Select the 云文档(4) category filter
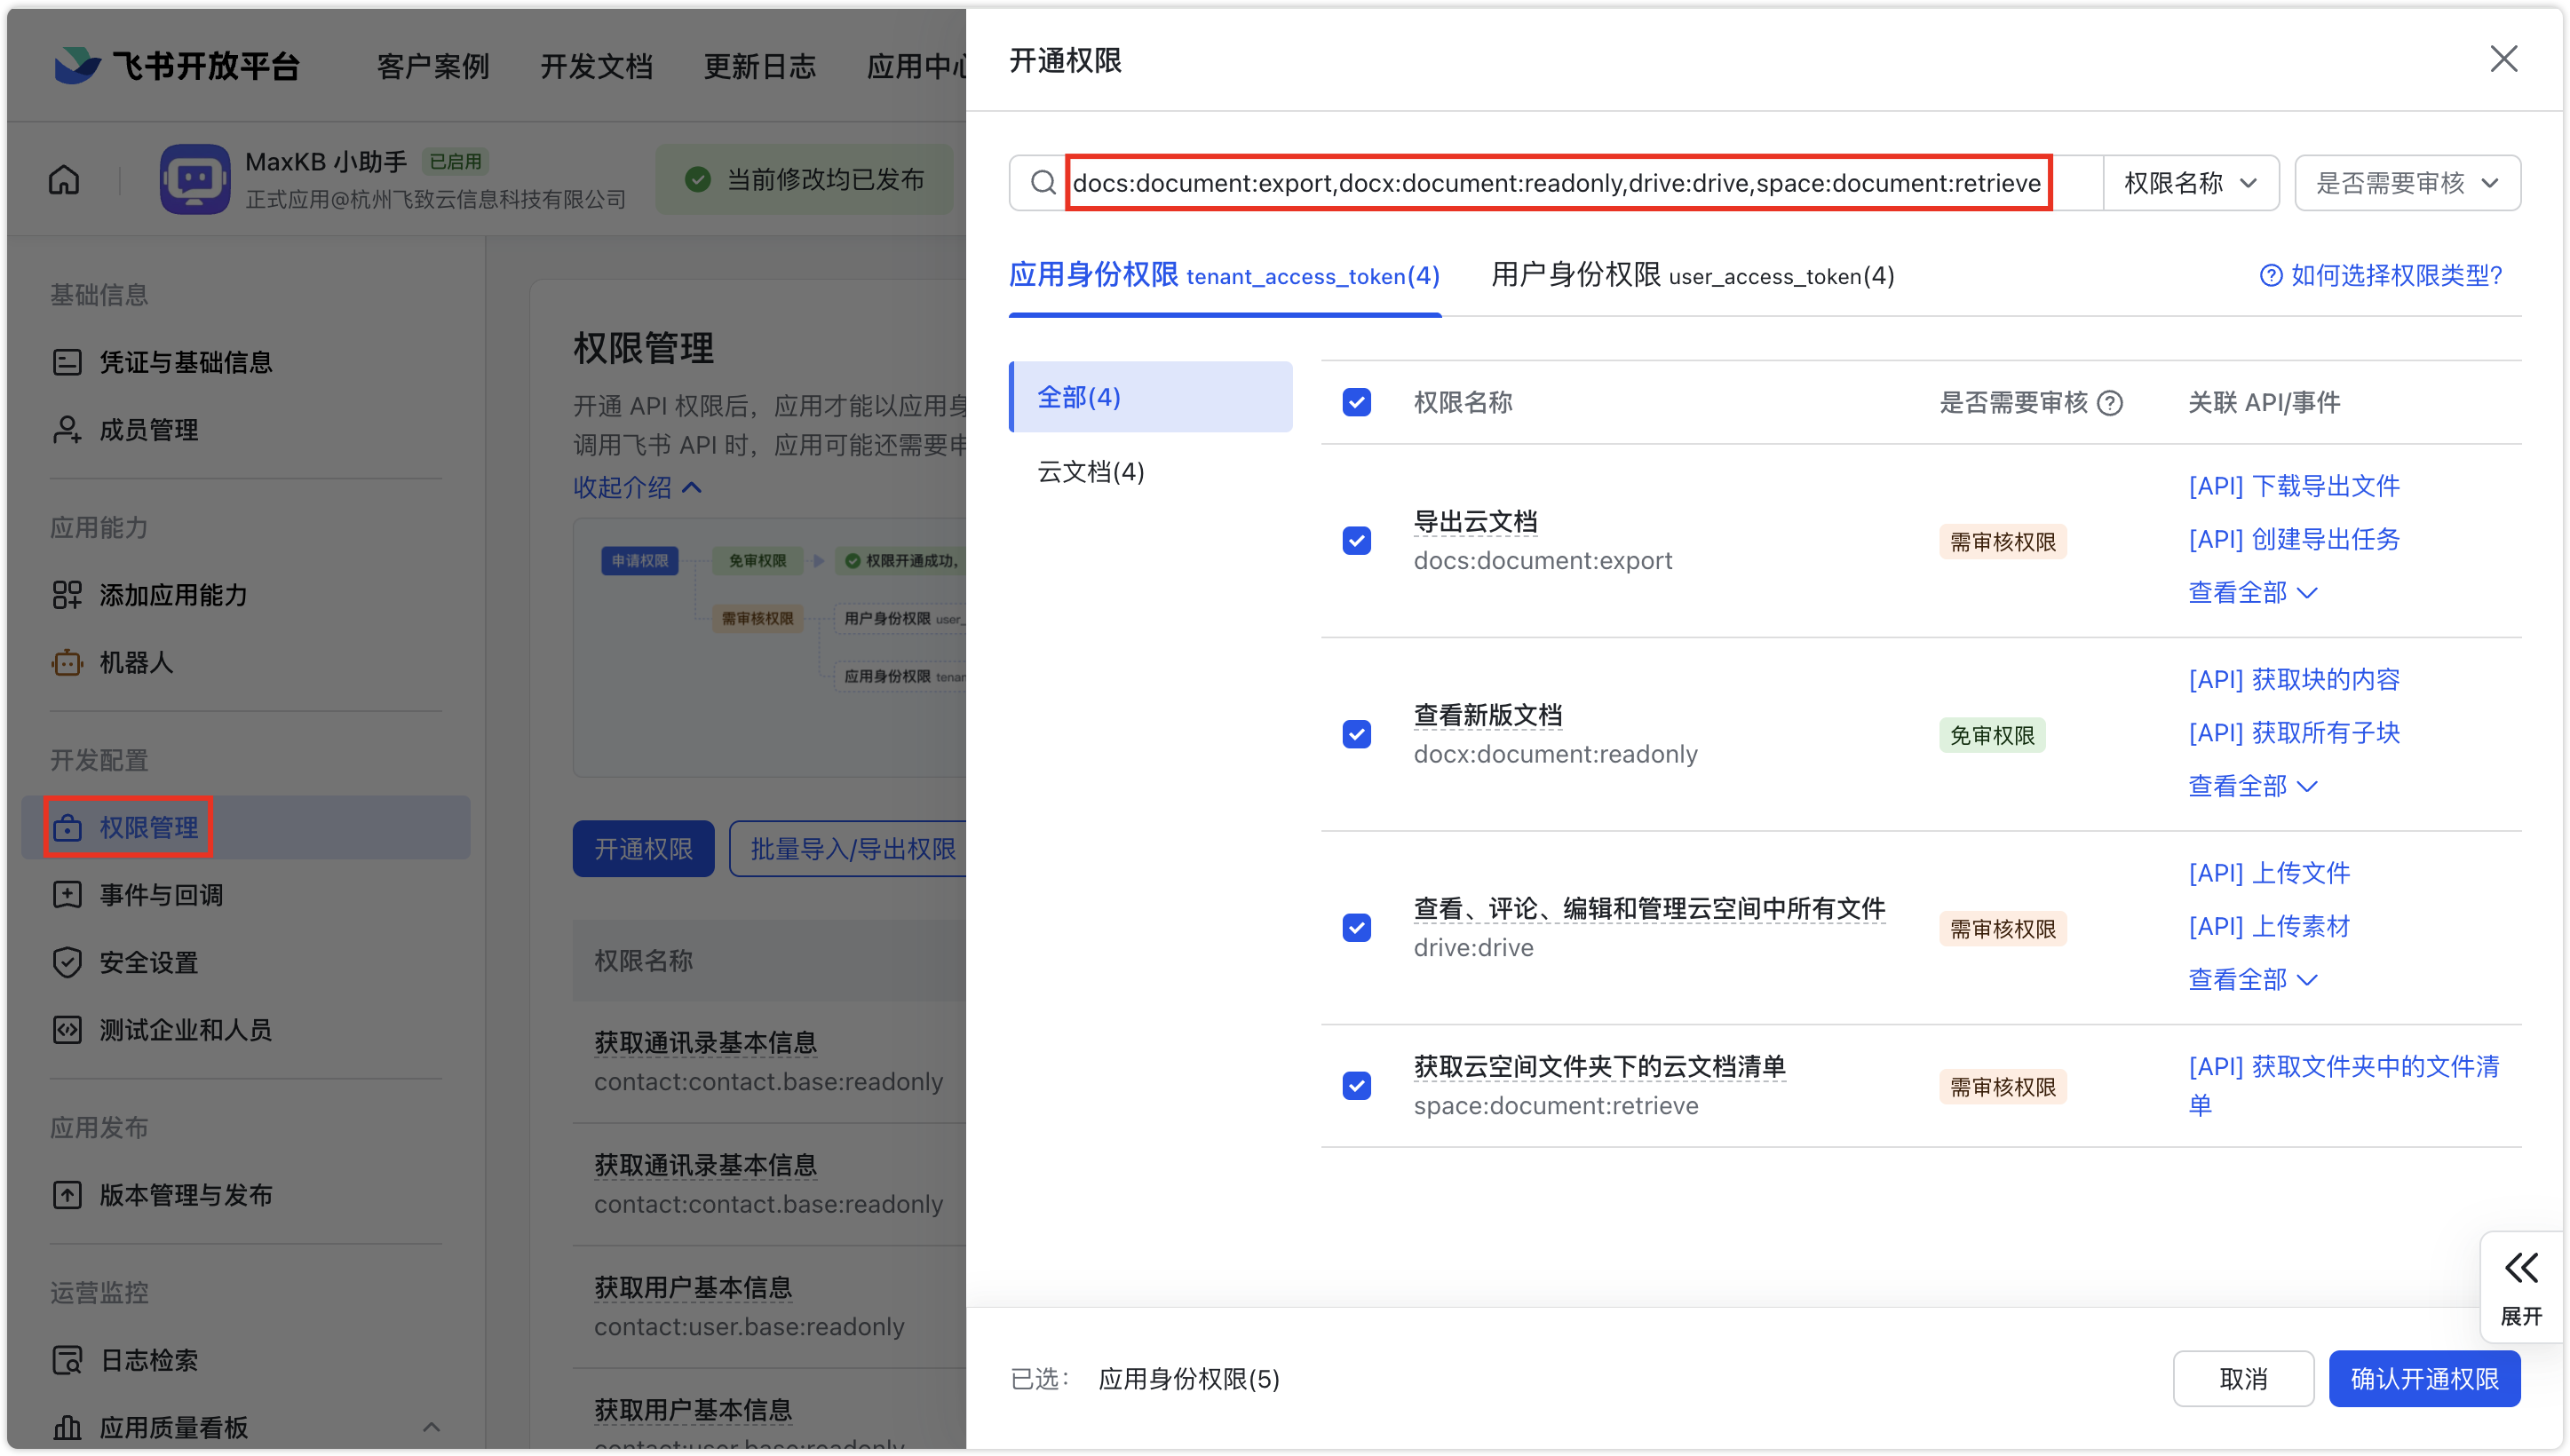Image resolution: width=2570 pixels, height=1456 pixels. [1091, 472]
